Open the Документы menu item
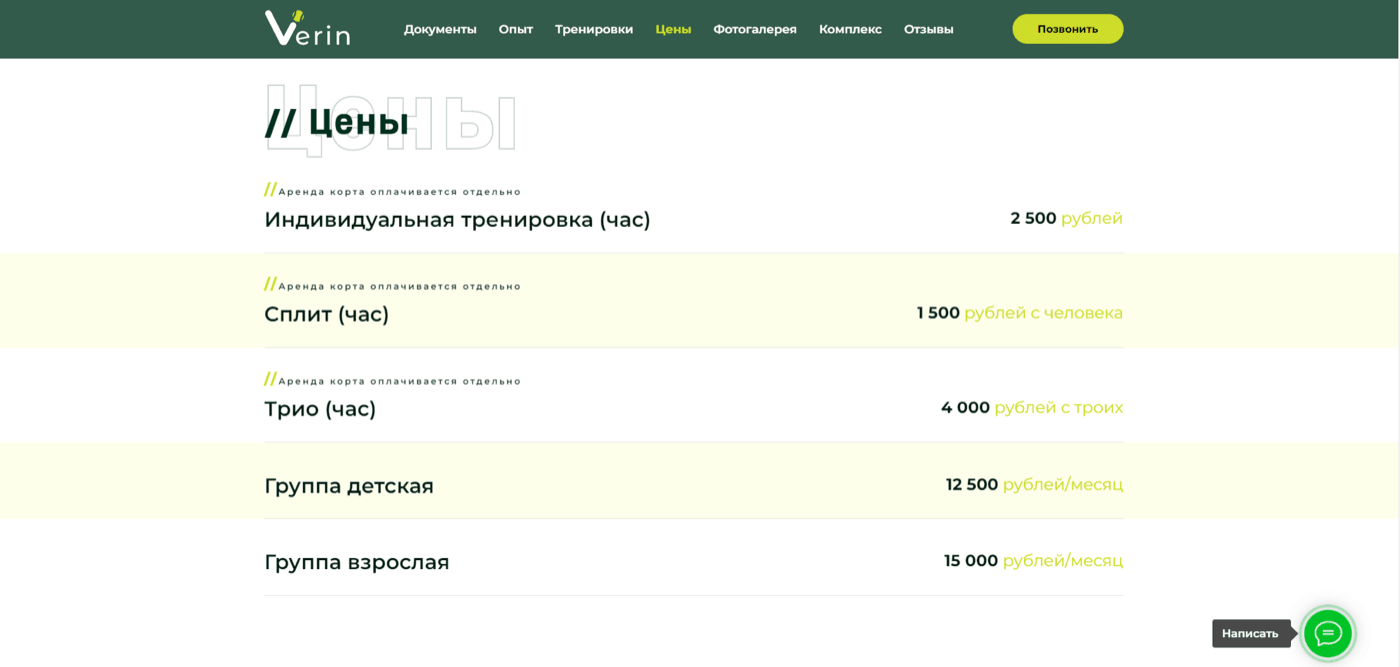 440,29
